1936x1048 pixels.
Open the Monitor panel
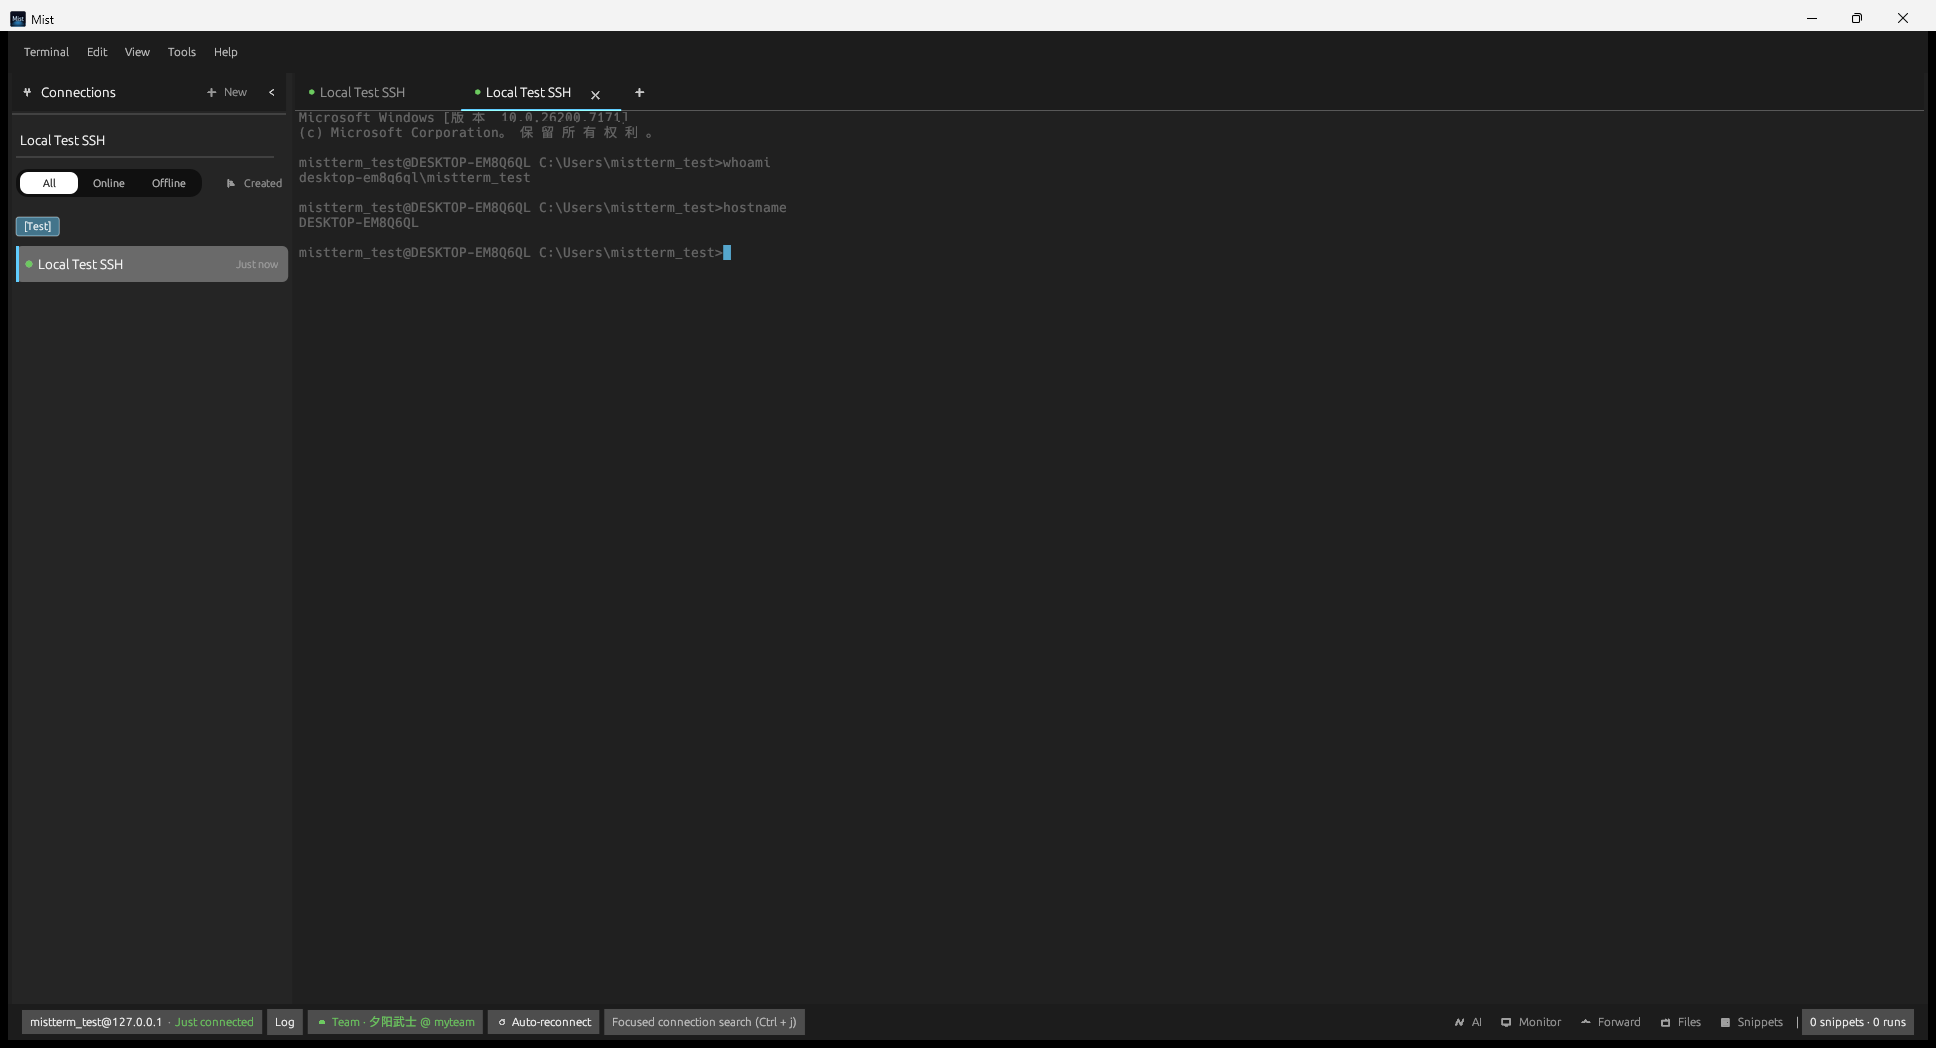coord(1531,1022)
